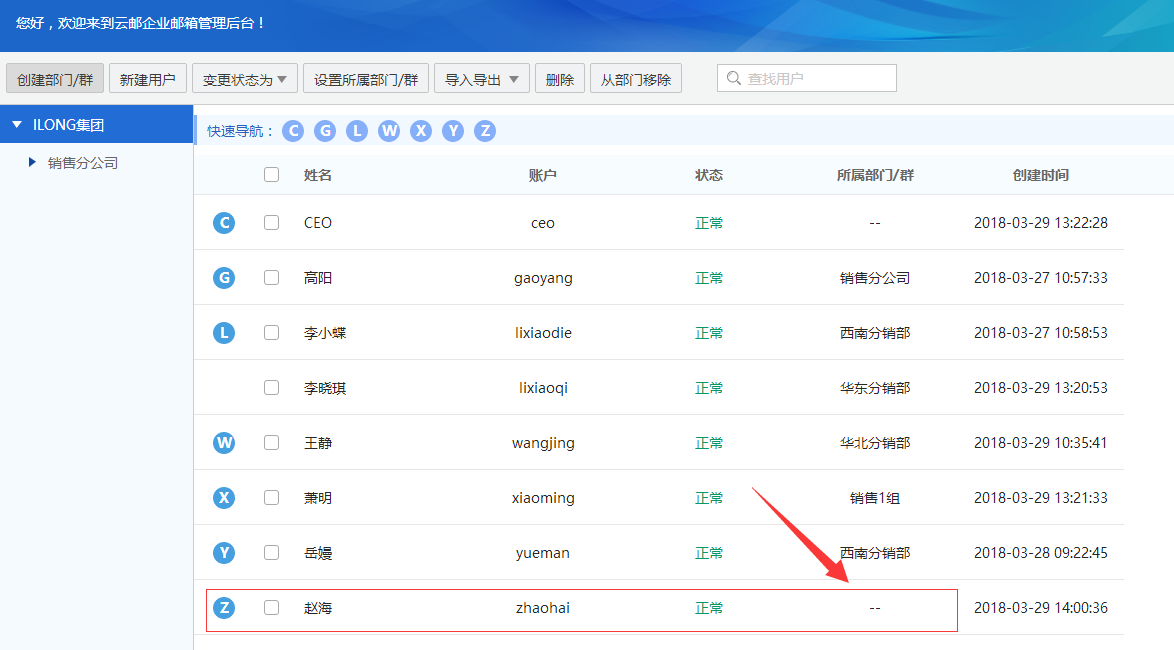Jump to letter C in quick navigation

click(293, 131)
